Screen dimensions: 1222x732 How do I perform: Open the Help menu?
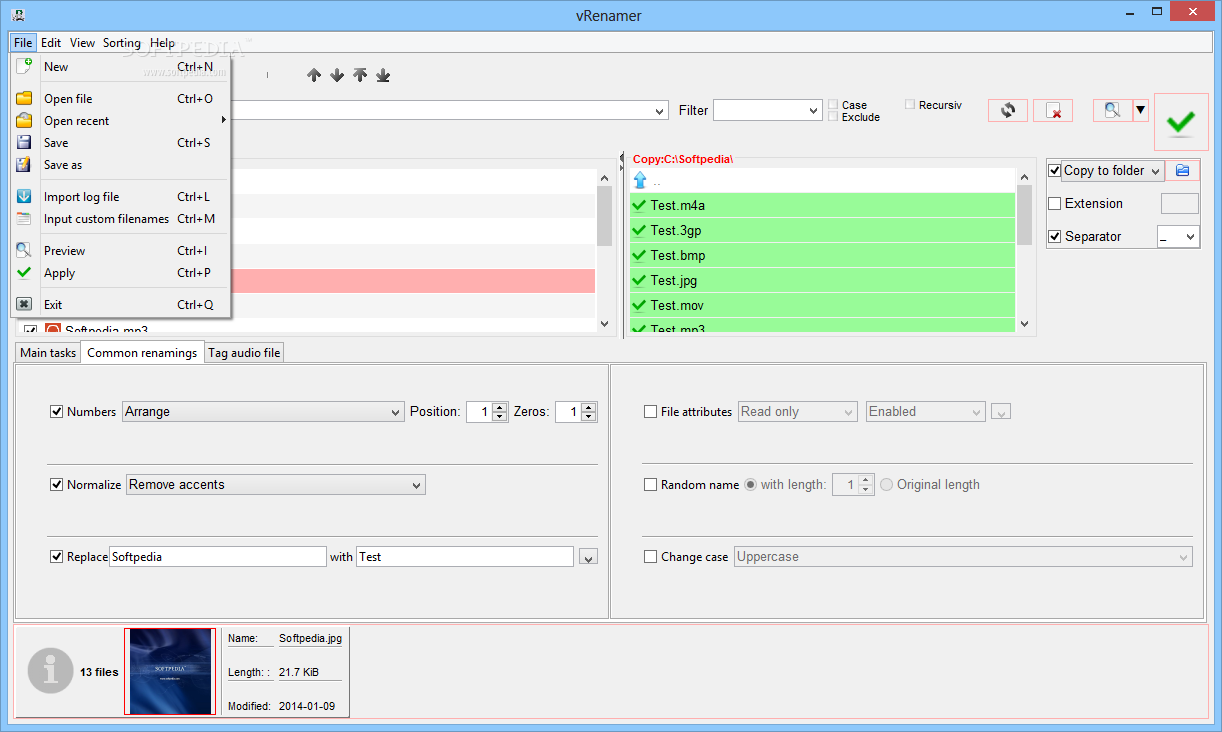162,43
